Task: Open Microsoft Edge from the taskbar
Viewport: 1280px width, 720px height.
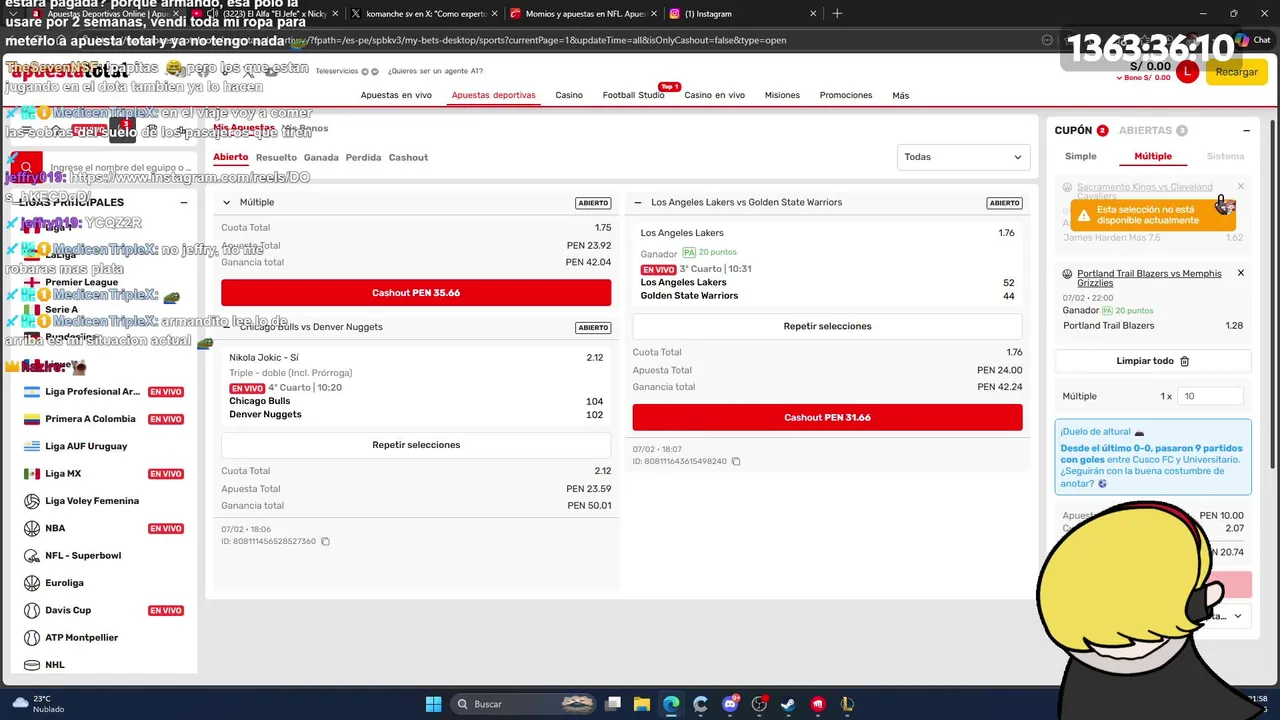Action: [671, 704]
